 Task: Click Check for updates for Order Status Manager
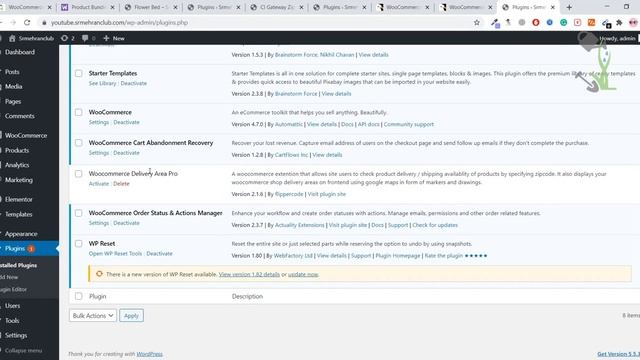tap(435, 225)
